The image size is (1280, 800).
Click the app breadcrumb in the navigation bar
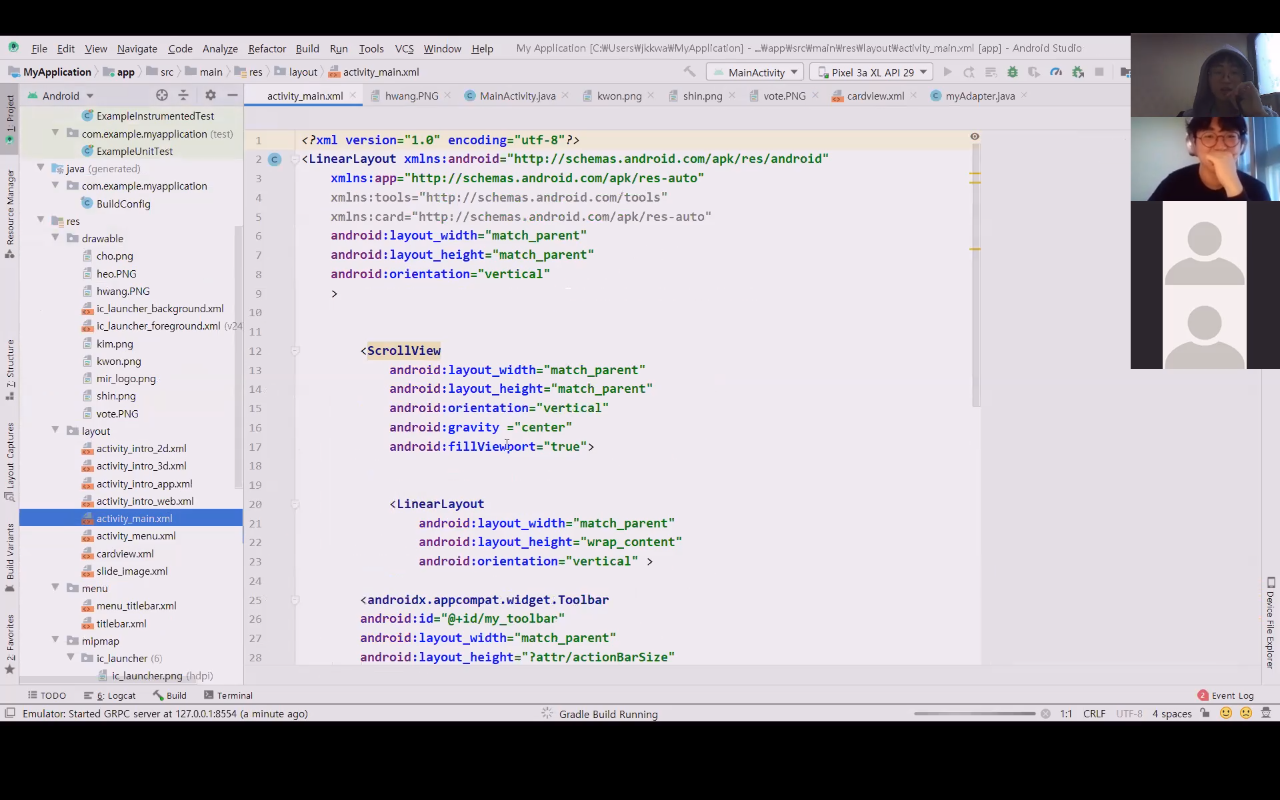click(x=117, y=72)
